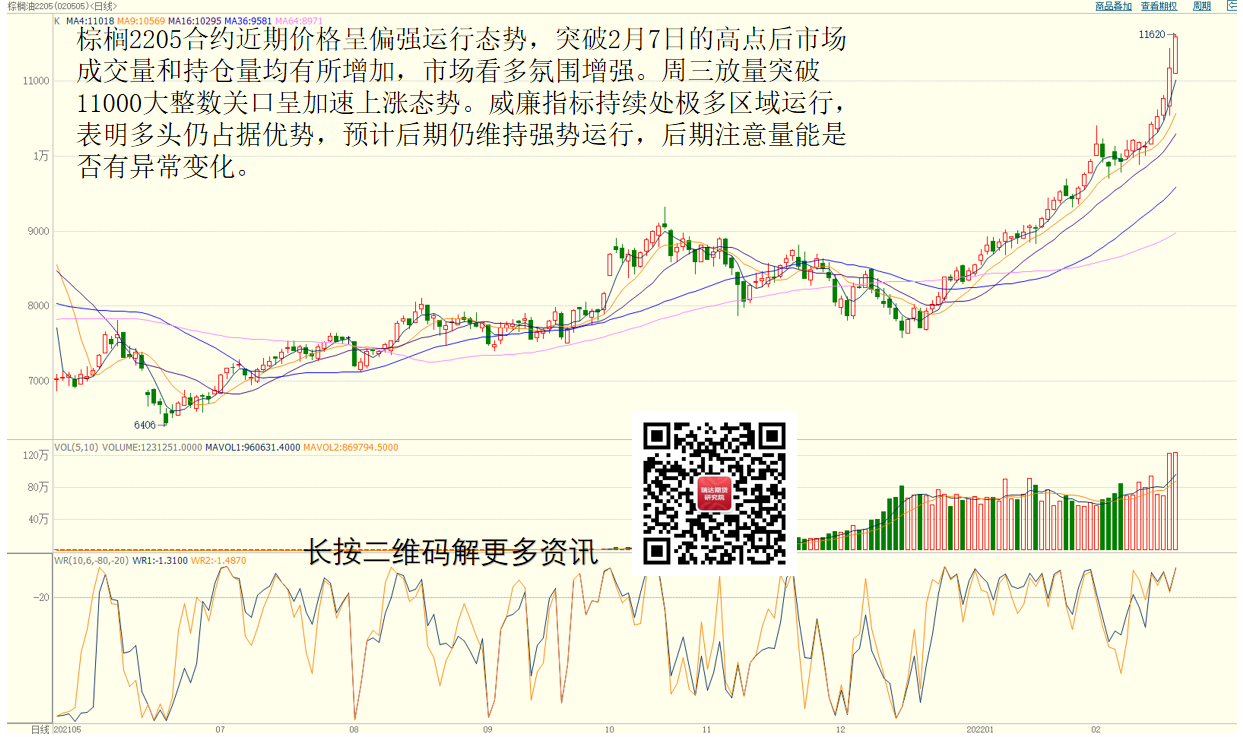
Task: Click the 日线 label at bottom left
Action: [x=40, y=729]
